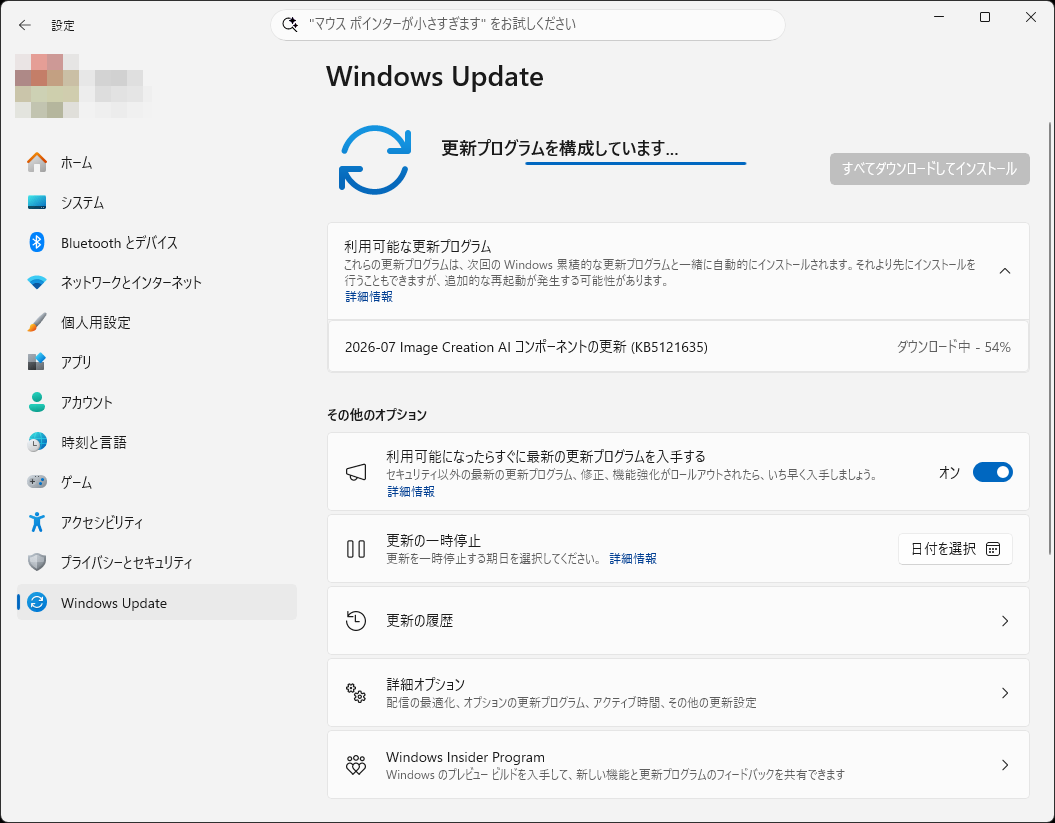Image resolution: width=1055 pixels, height=823 pixels.
Task: Click the ホーム house icon
Action: (37, 162)
